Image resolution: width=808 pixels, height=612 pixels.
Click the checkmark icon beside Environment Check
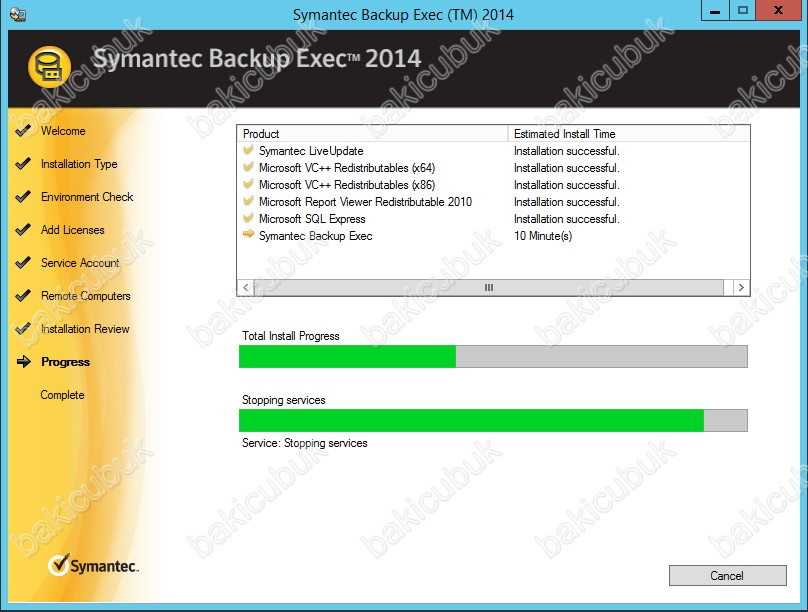pos(23,197)
